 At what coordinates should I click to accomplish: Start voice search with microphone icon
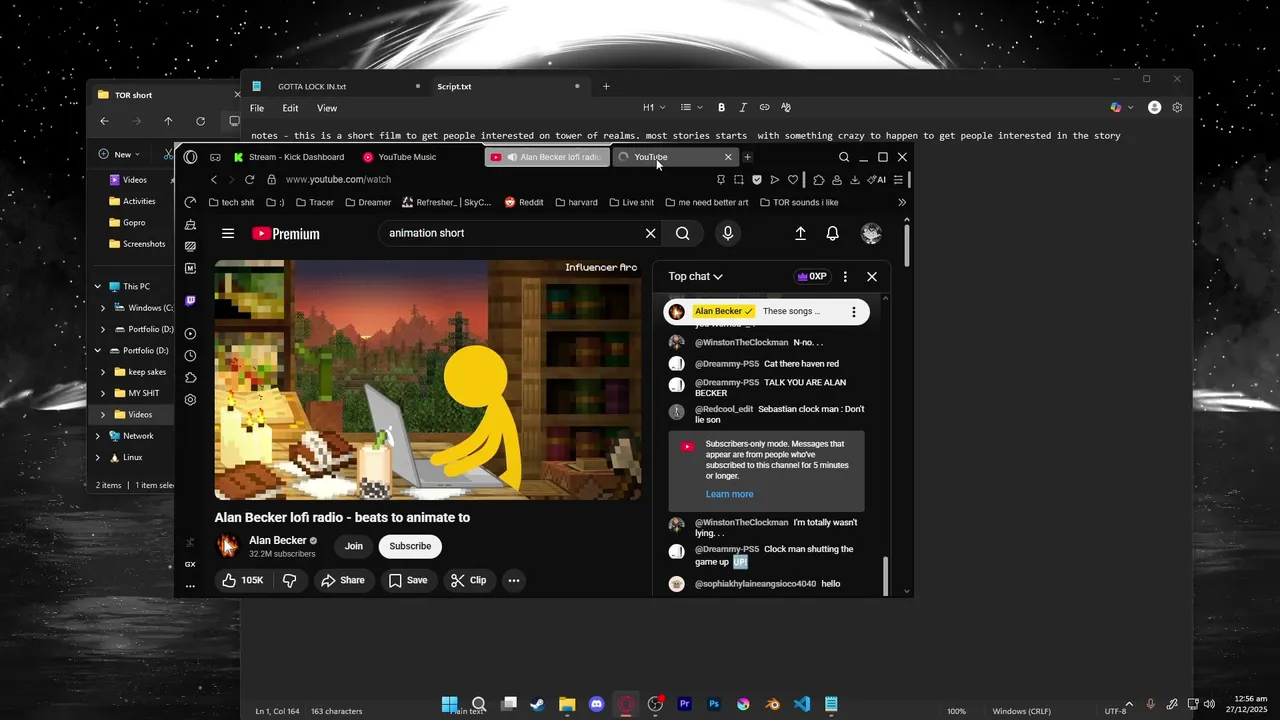point(727,233)
